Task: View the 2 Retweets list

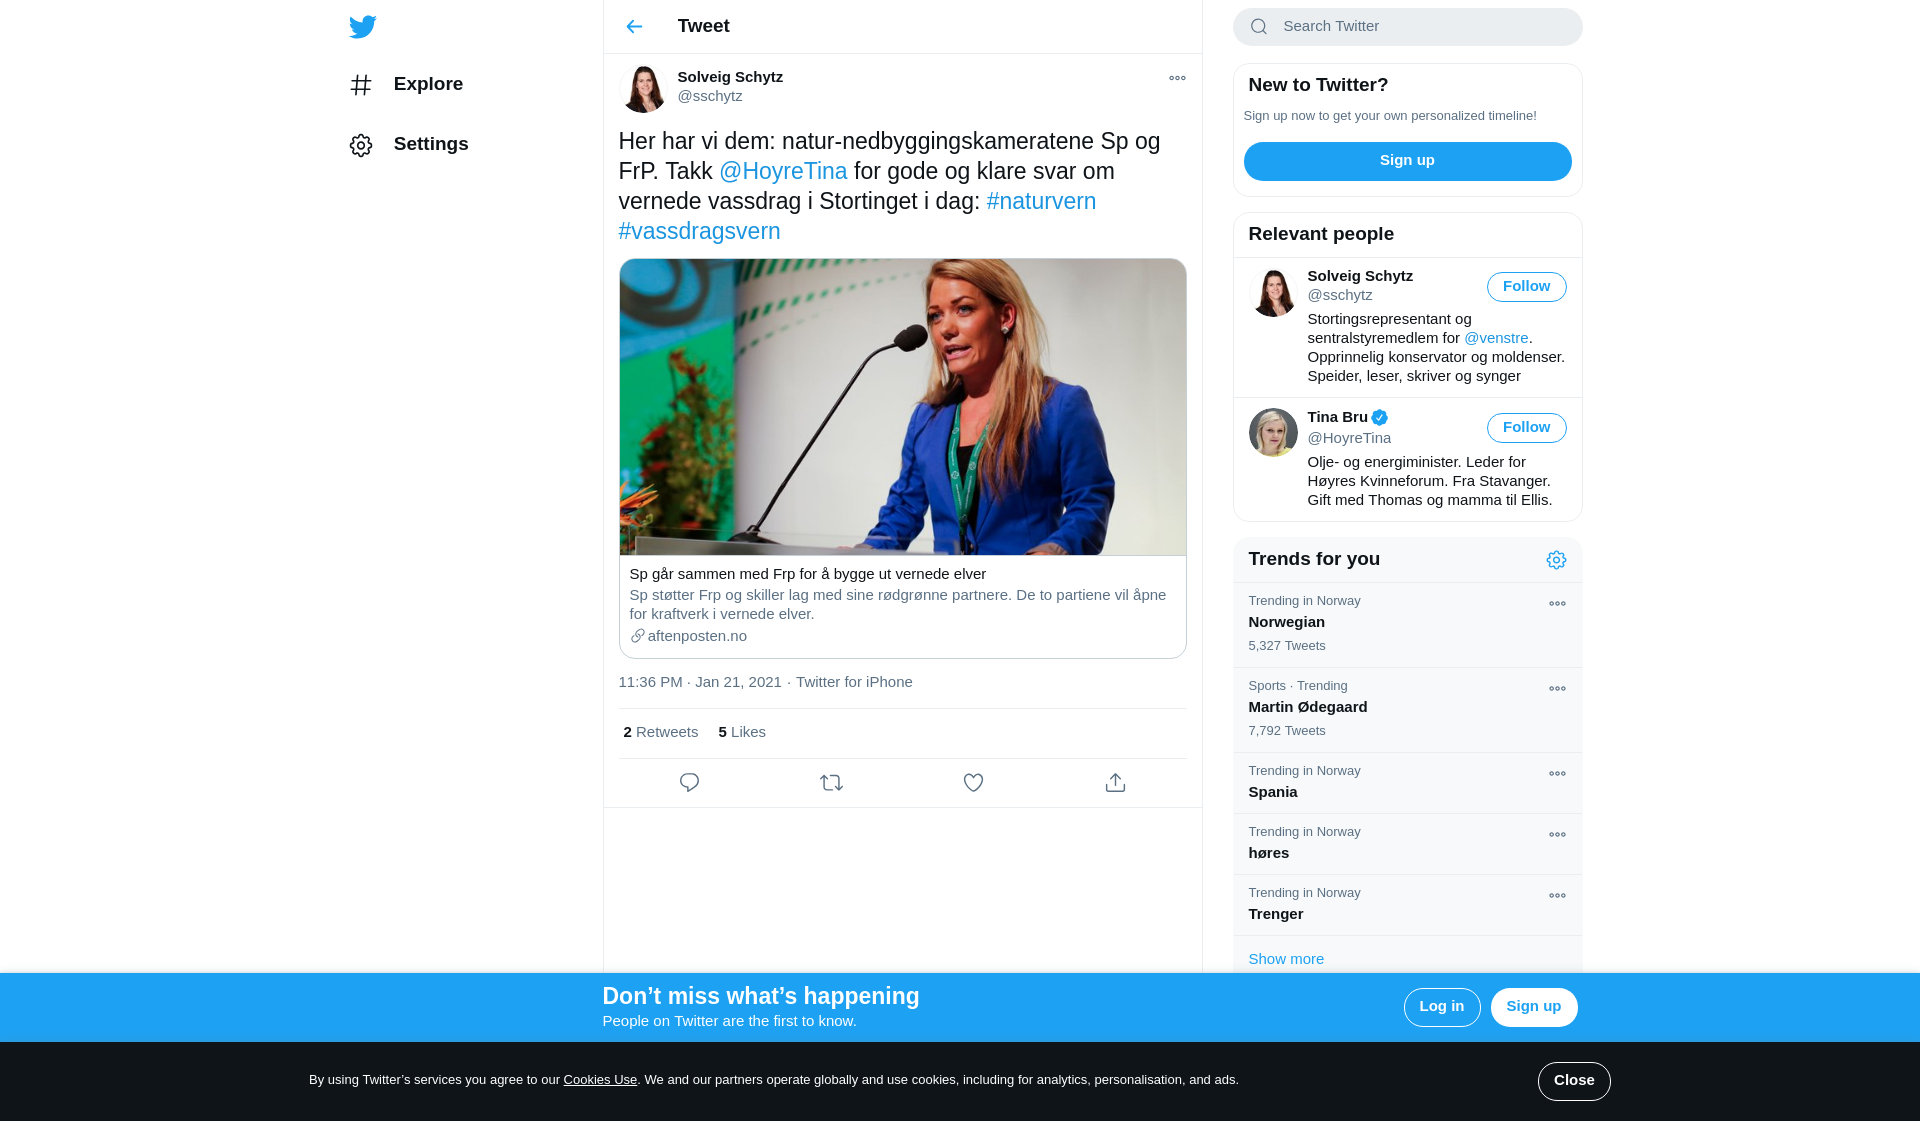Action: coord(660,732)
